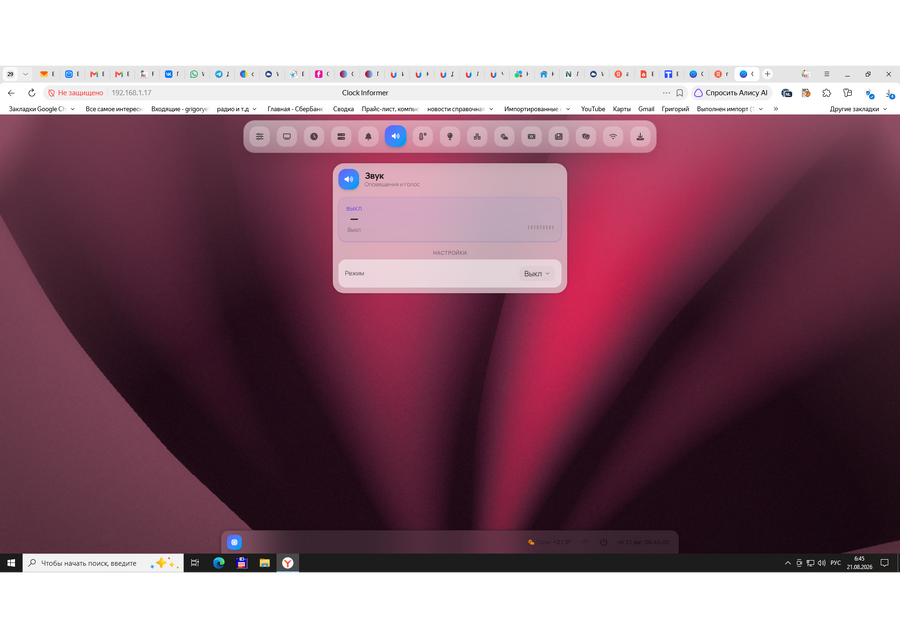Open the Gmail bookmark
Viewport: 900px width, 638px height.
646,109
